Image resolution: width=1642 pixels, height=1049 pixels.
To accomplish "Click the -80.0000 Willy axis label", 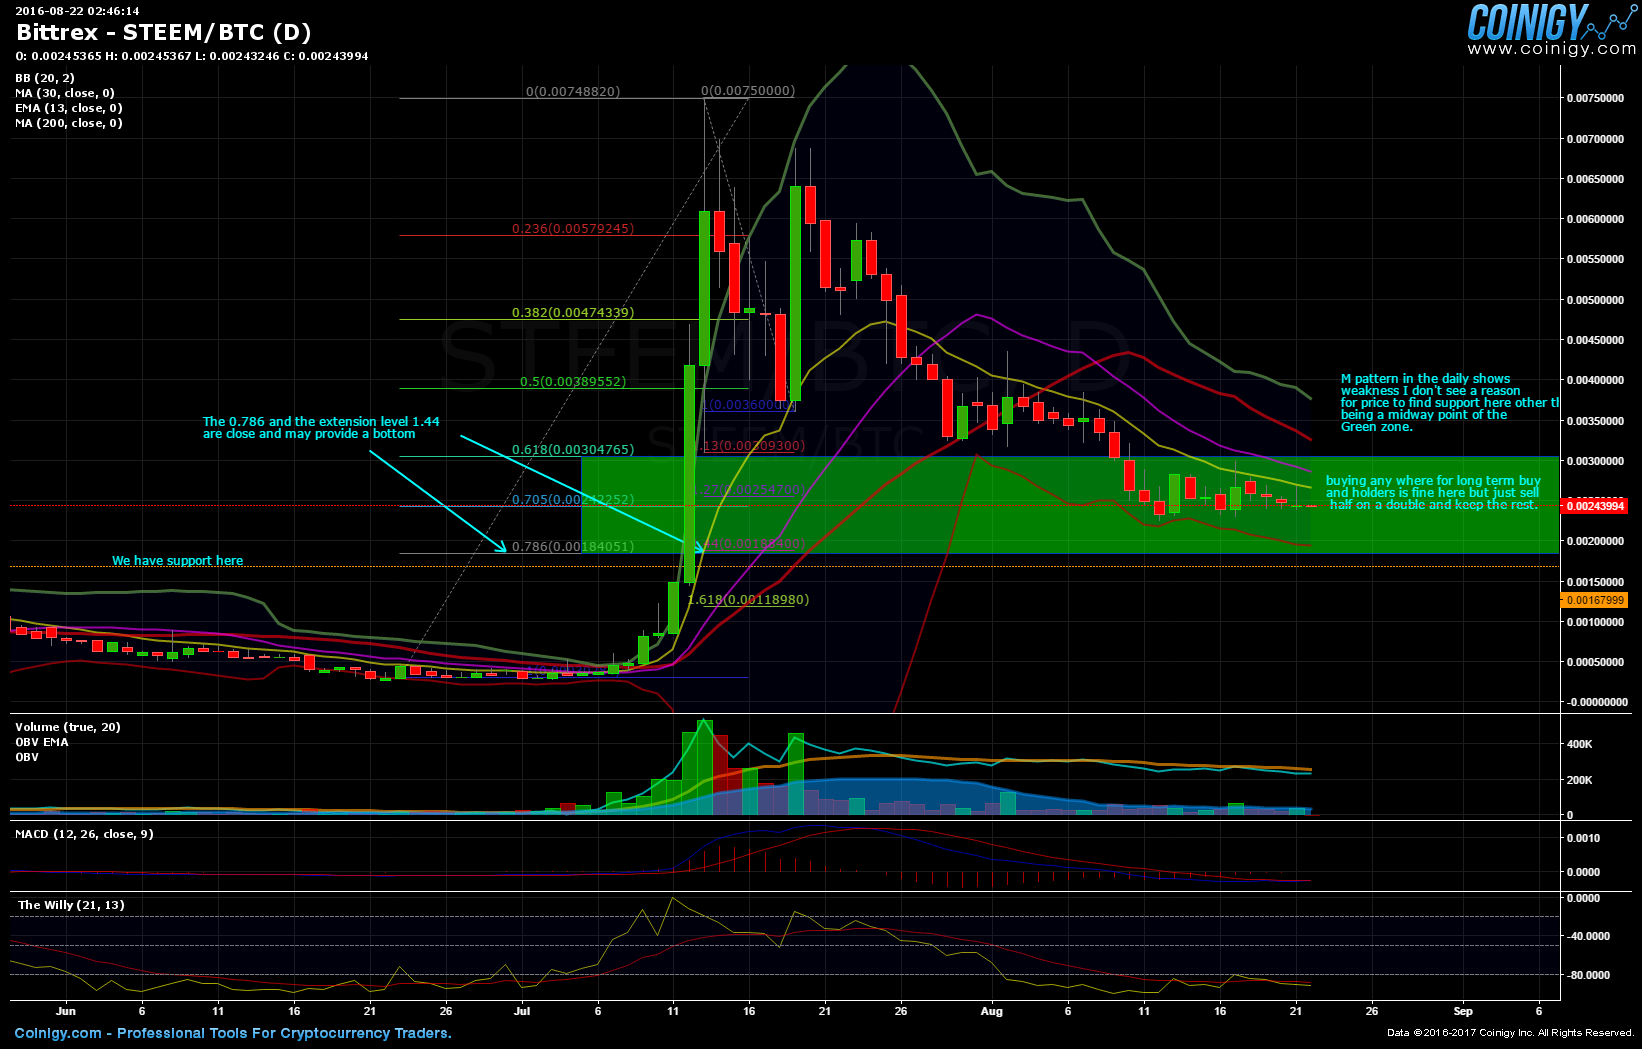I will 1589,975.
